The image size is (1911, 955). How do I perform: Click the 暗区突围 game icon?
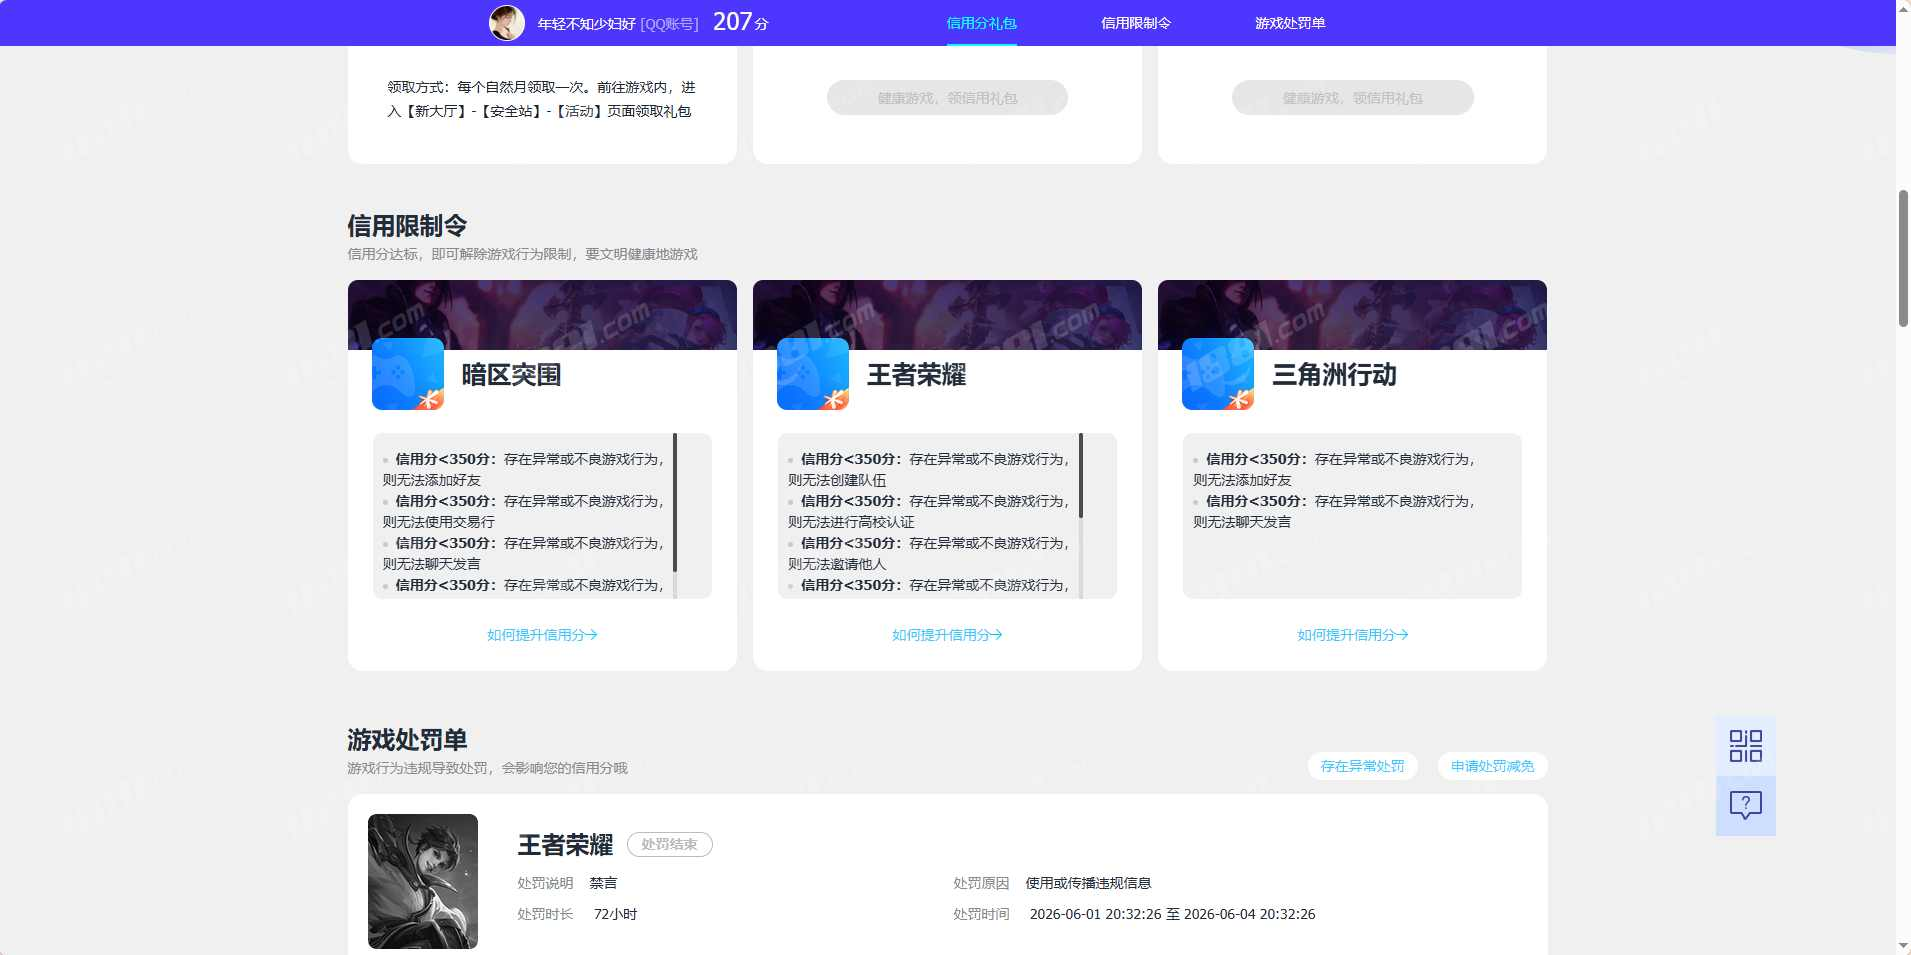[408, 374]
